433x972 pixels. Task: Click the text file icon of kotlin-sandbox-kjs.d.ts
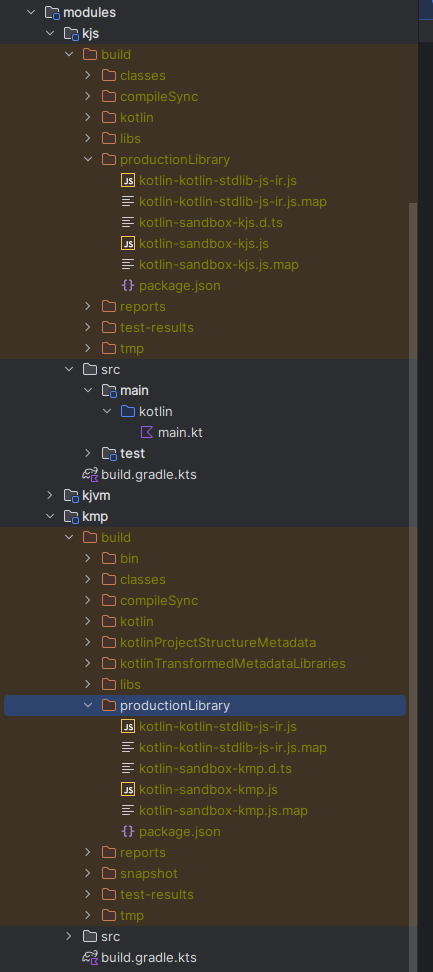[x=128, y=223]
